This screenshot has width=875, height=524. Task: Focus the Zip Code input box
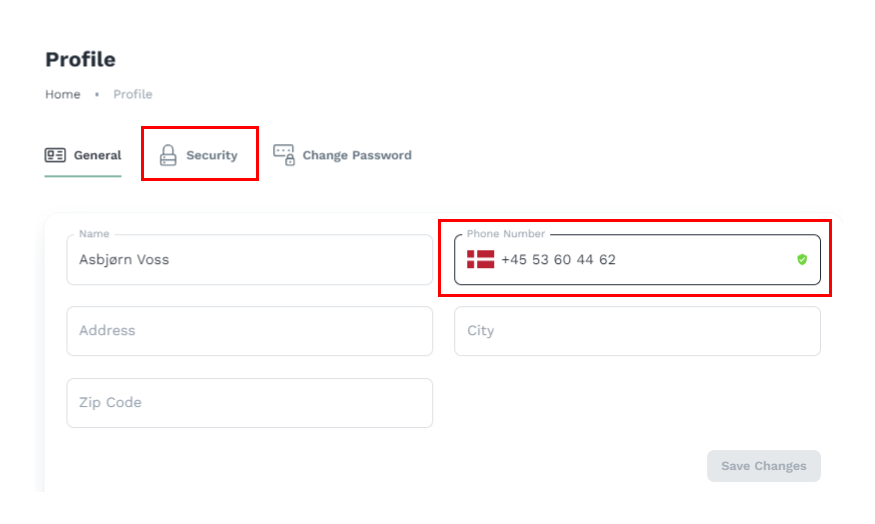[250, 403]
